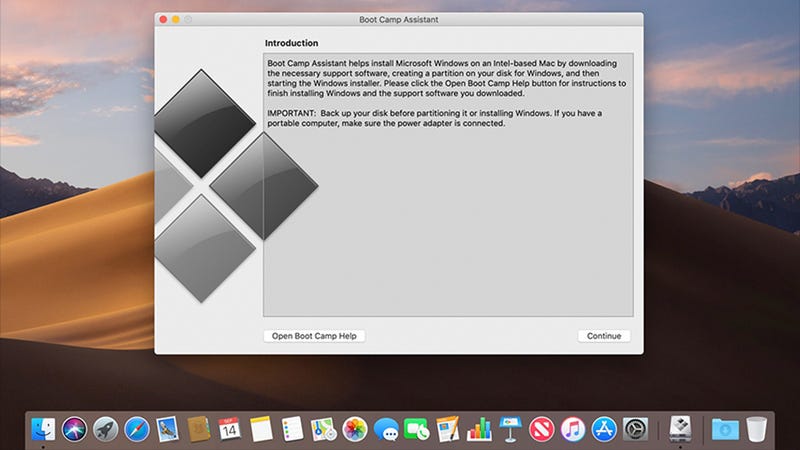Open the Trash in dock
This screenshot has width=800, height=450.
coord(756,429)
